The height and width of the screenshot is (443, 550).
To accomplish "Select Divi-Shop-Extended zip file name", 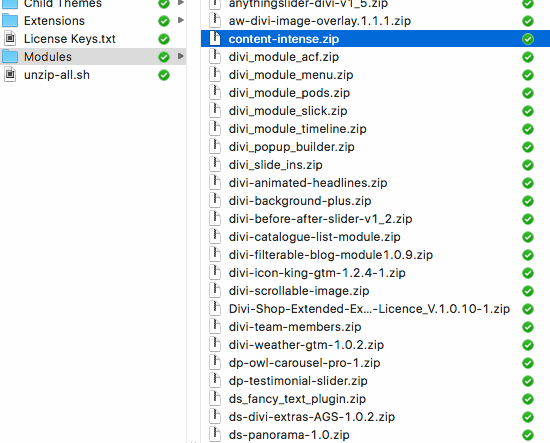I will (369, 309).
